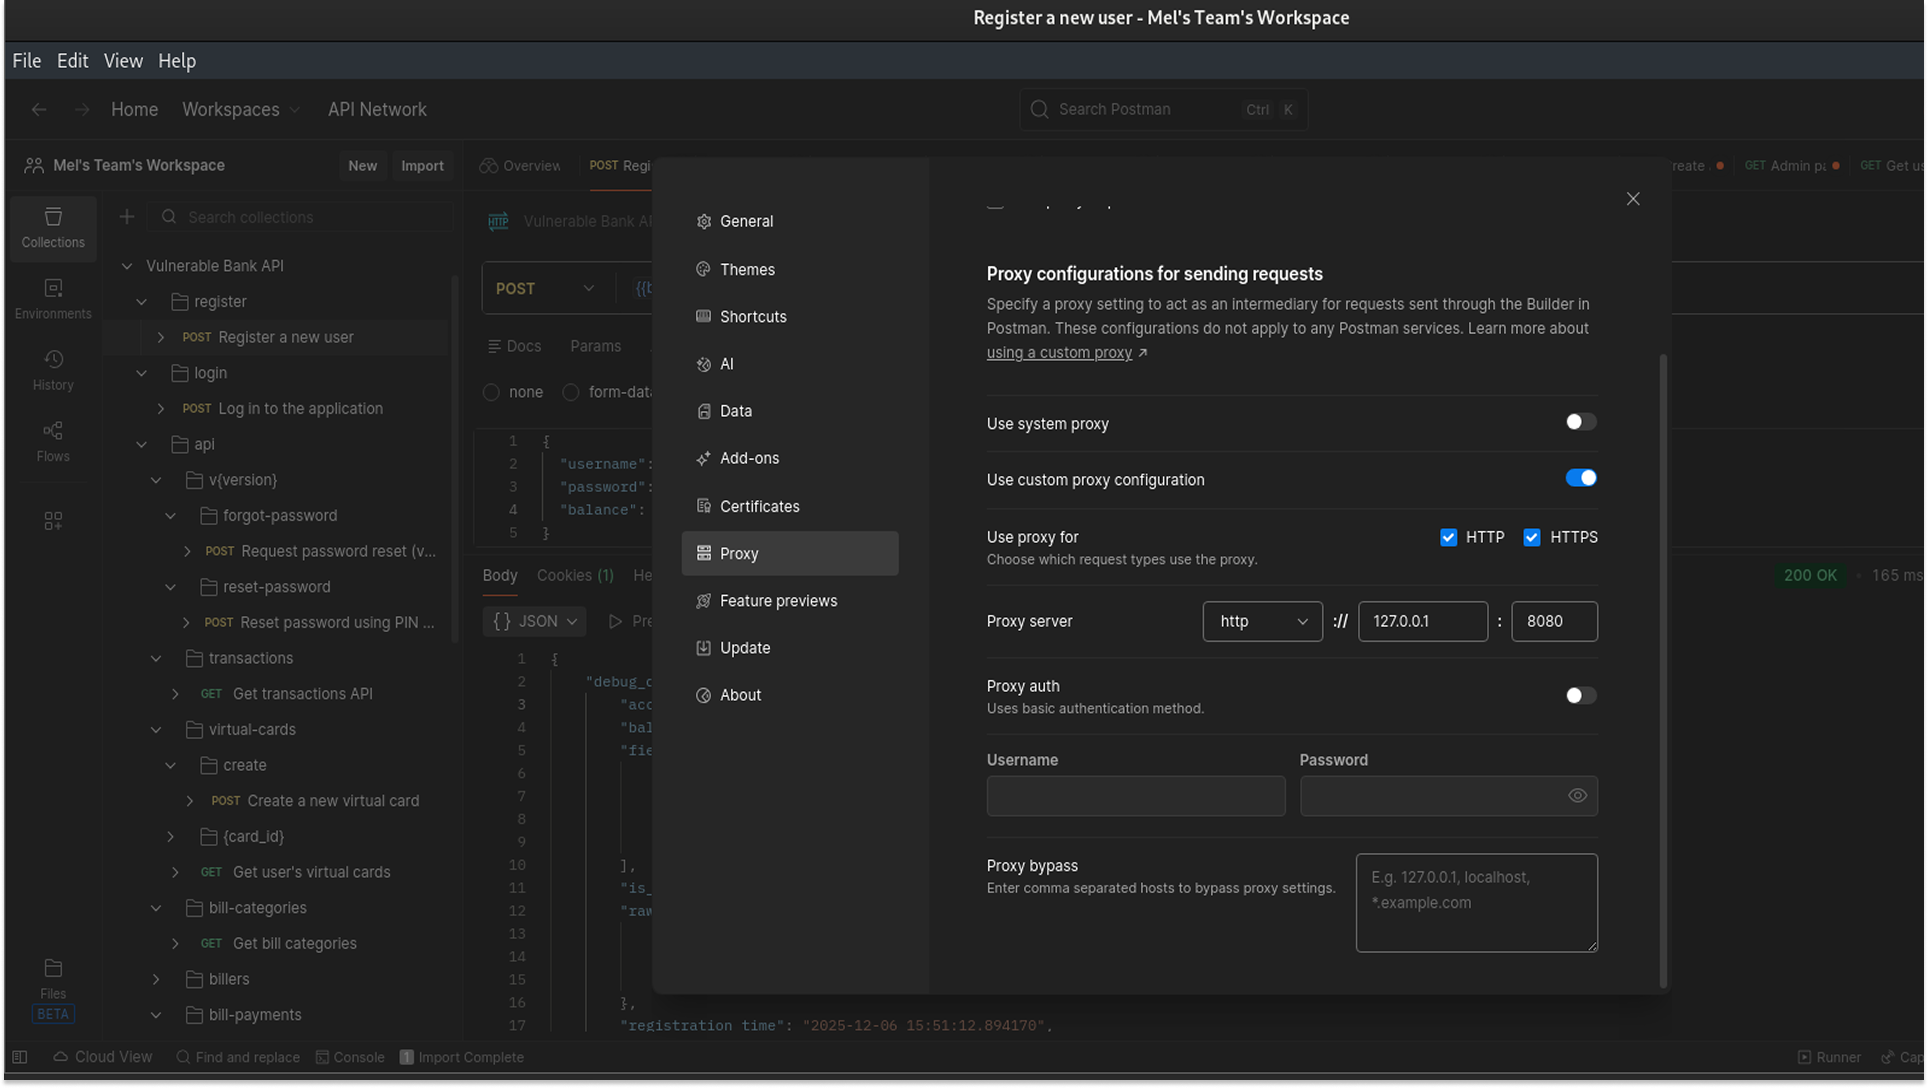This screenshot has width=1928, height=1088.
Task: Open the History panel
Action: 52,370
